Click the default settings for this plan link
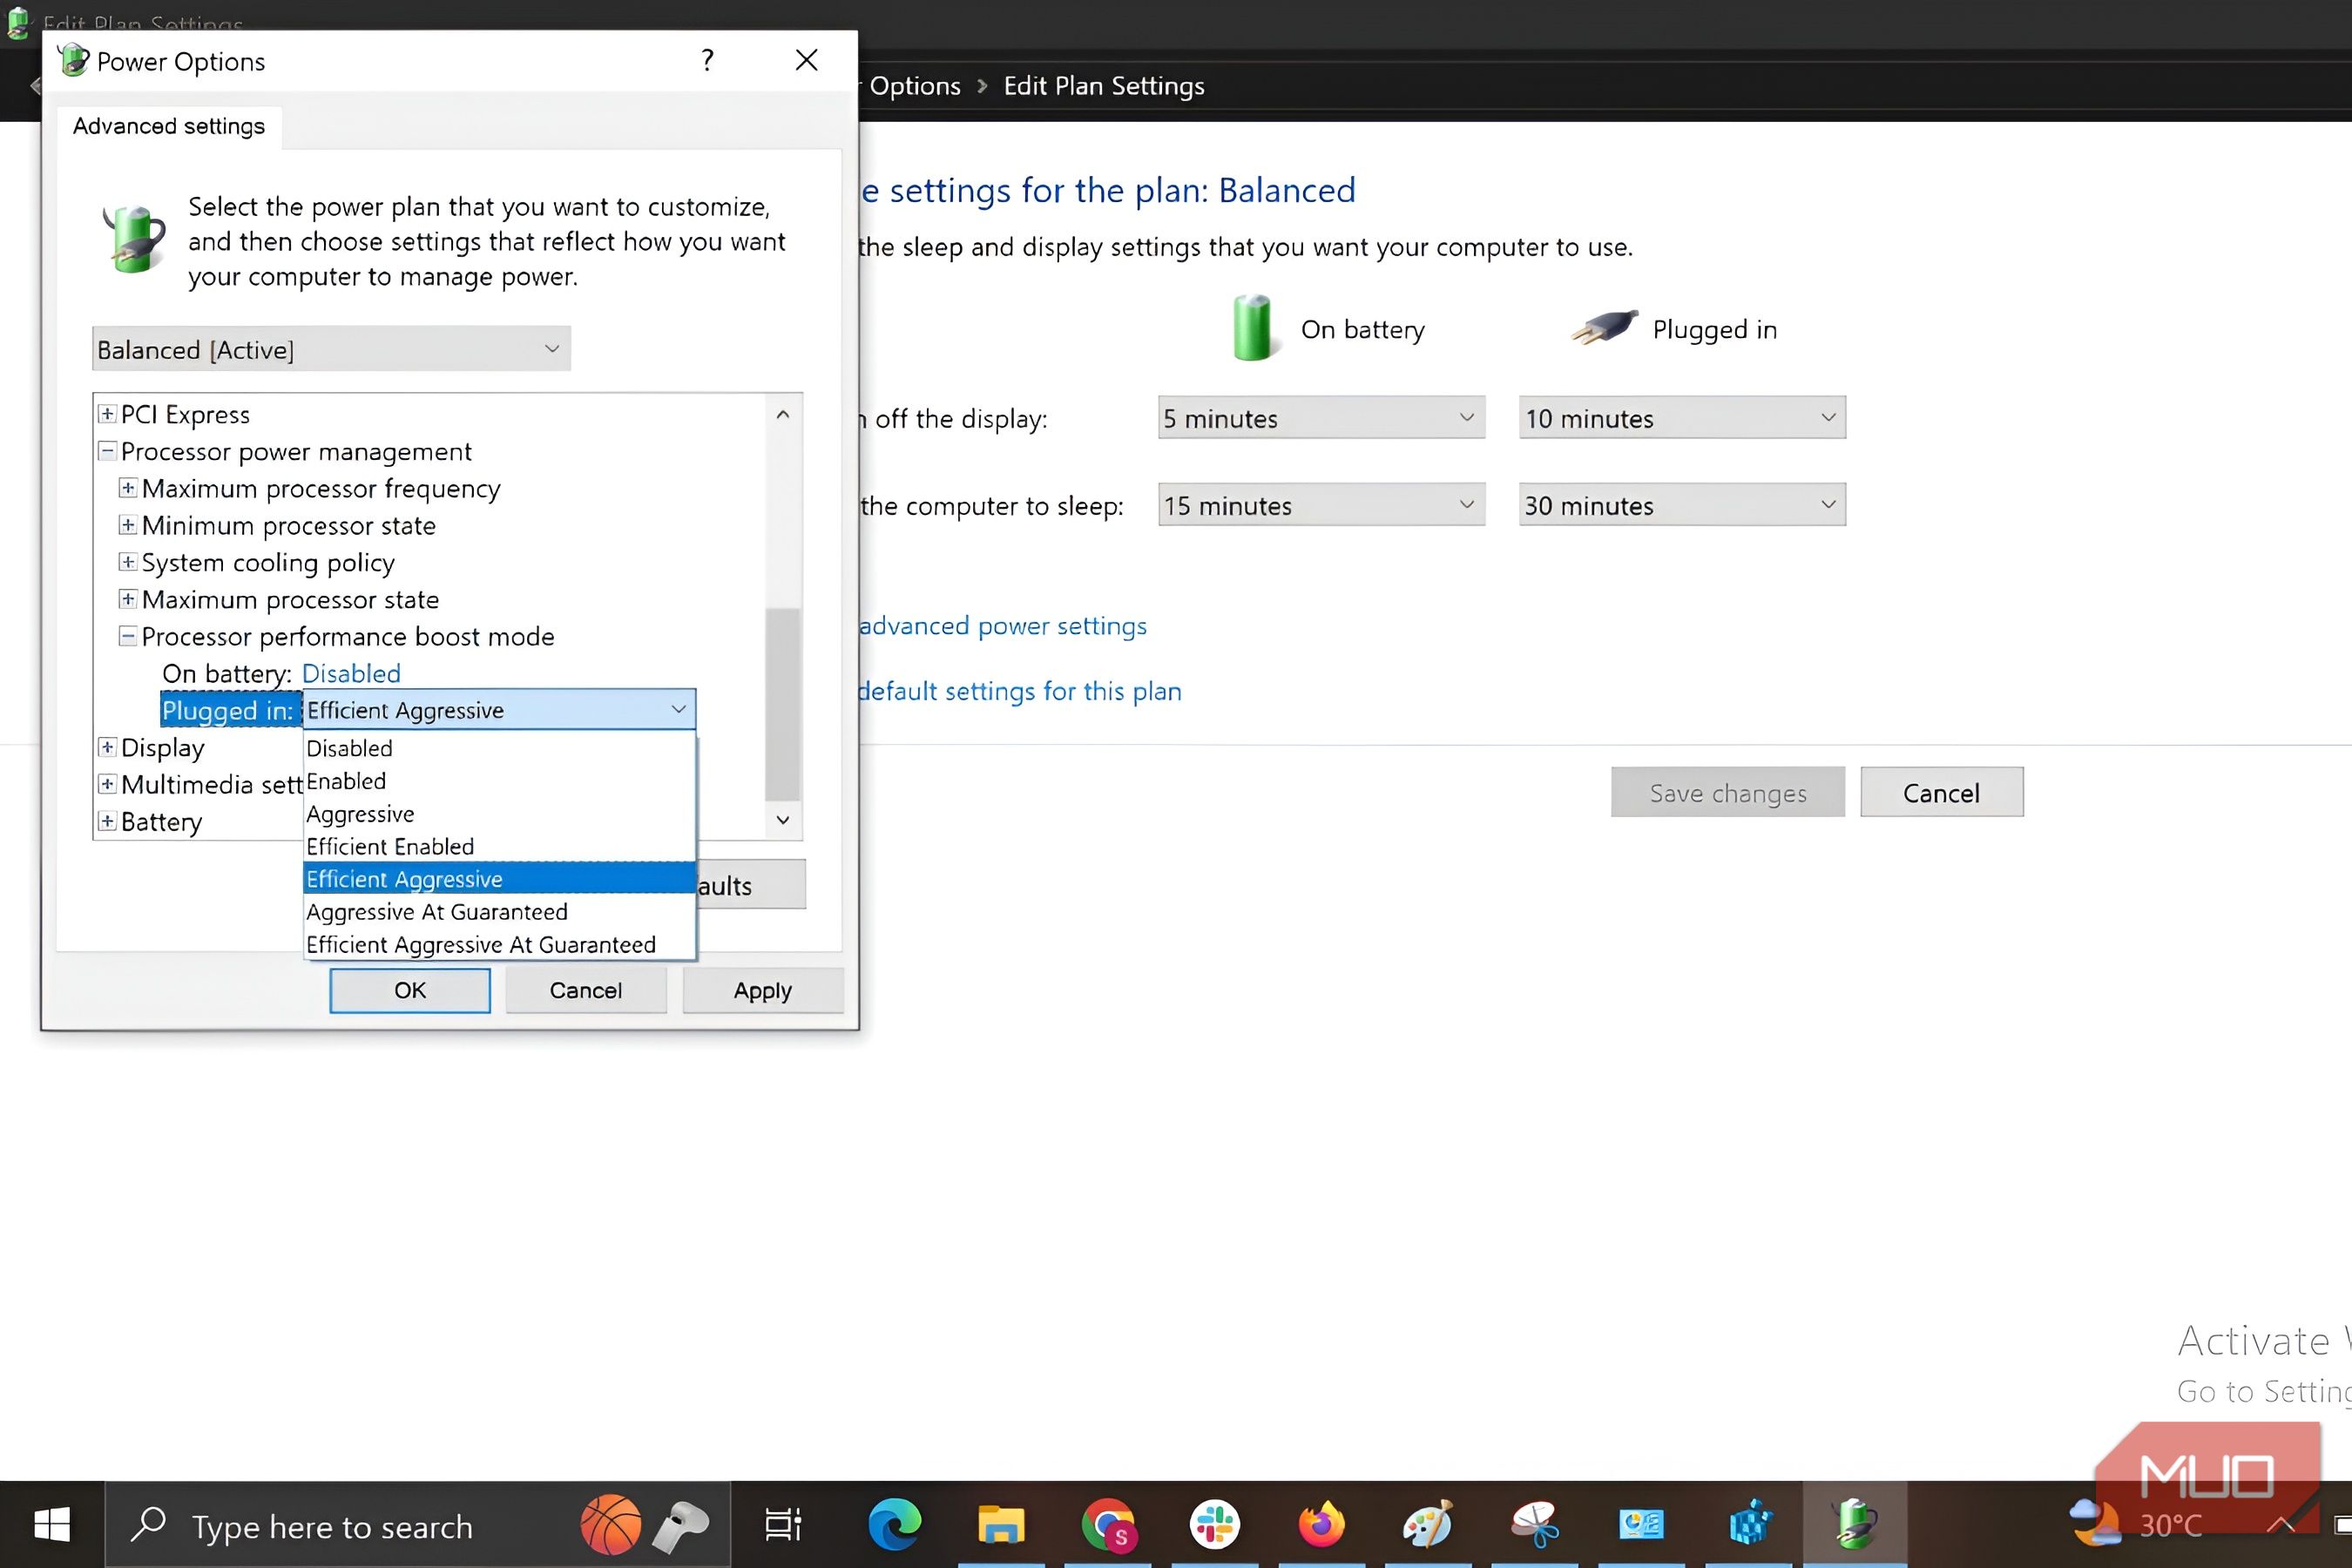 (x=1020, y=691)
